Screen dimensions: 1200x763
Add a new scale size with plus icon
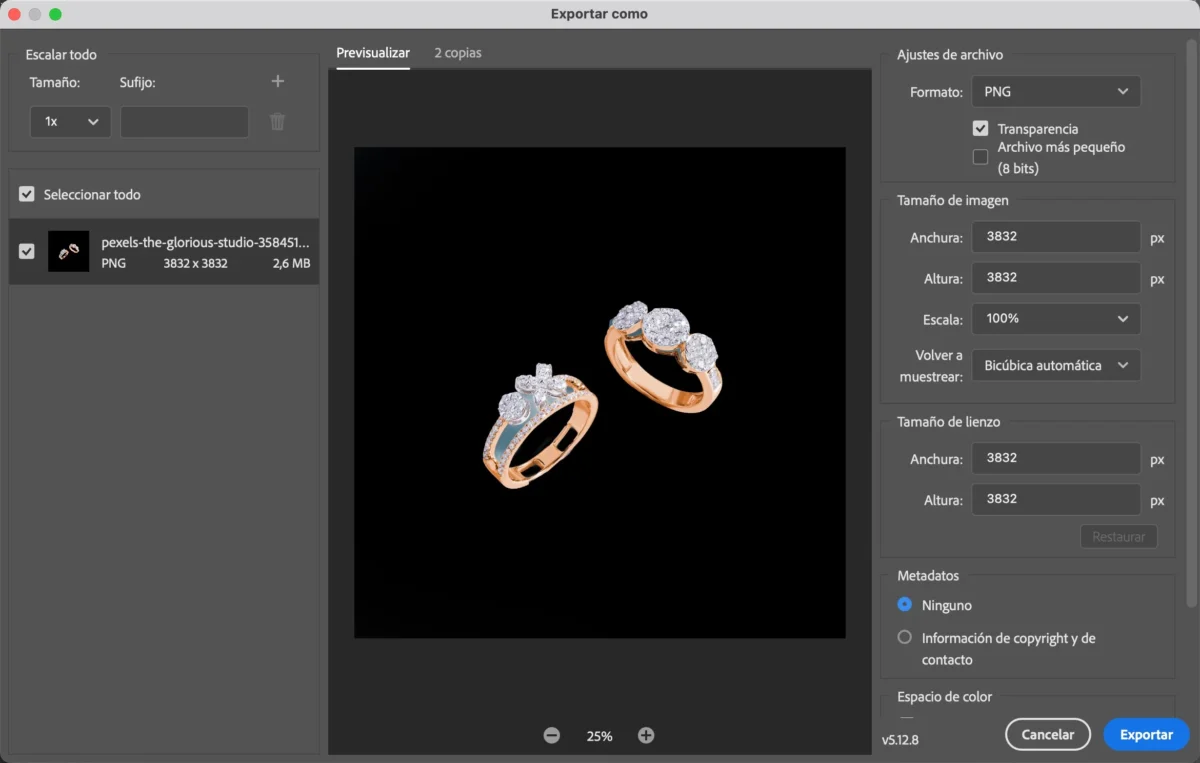click(x=278, y=81)
